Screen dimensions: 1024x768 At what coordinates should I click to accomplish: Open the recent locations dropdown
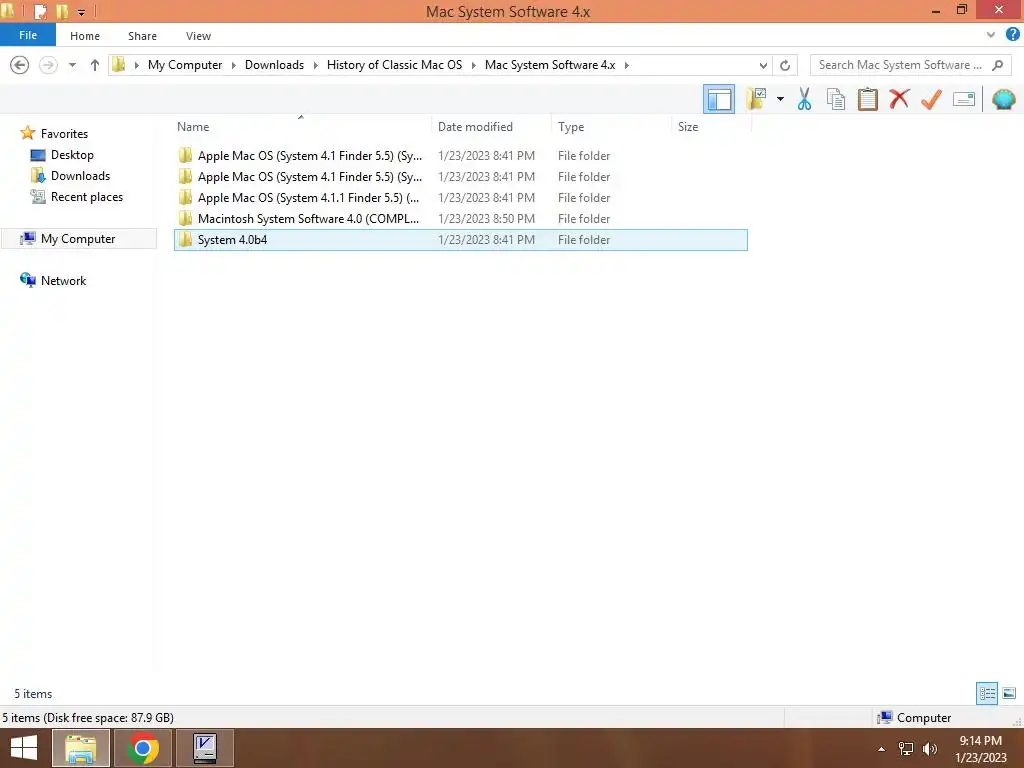point(72,65)
